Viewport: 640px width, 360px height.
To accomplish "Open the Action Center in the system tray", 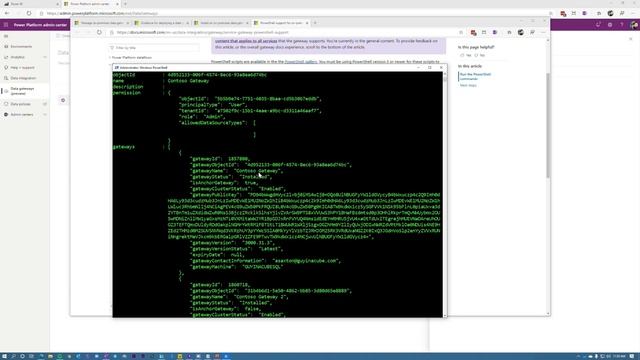I will 631,356.
